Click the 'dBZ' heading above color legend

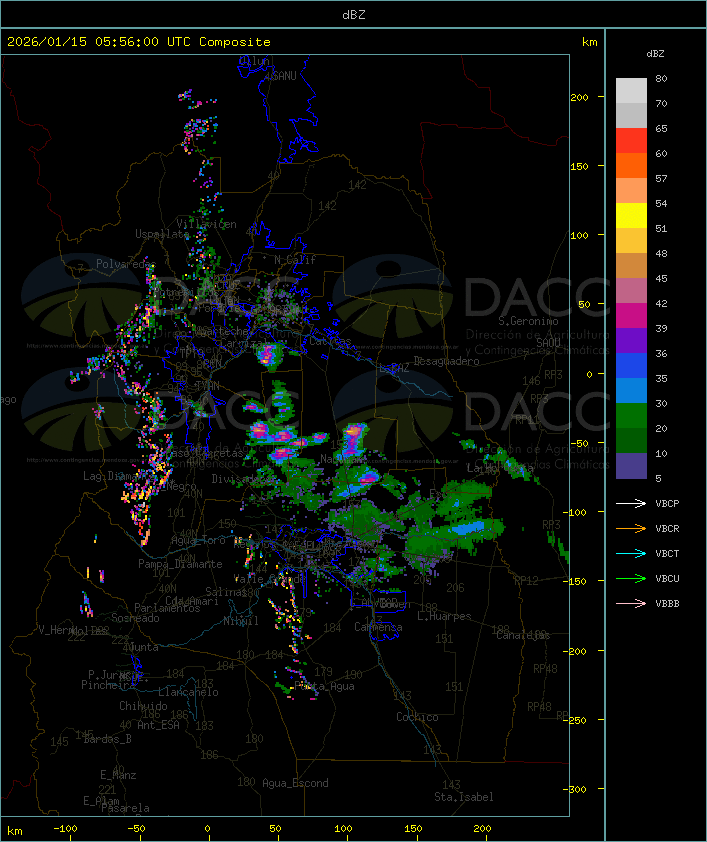(655, 54)
